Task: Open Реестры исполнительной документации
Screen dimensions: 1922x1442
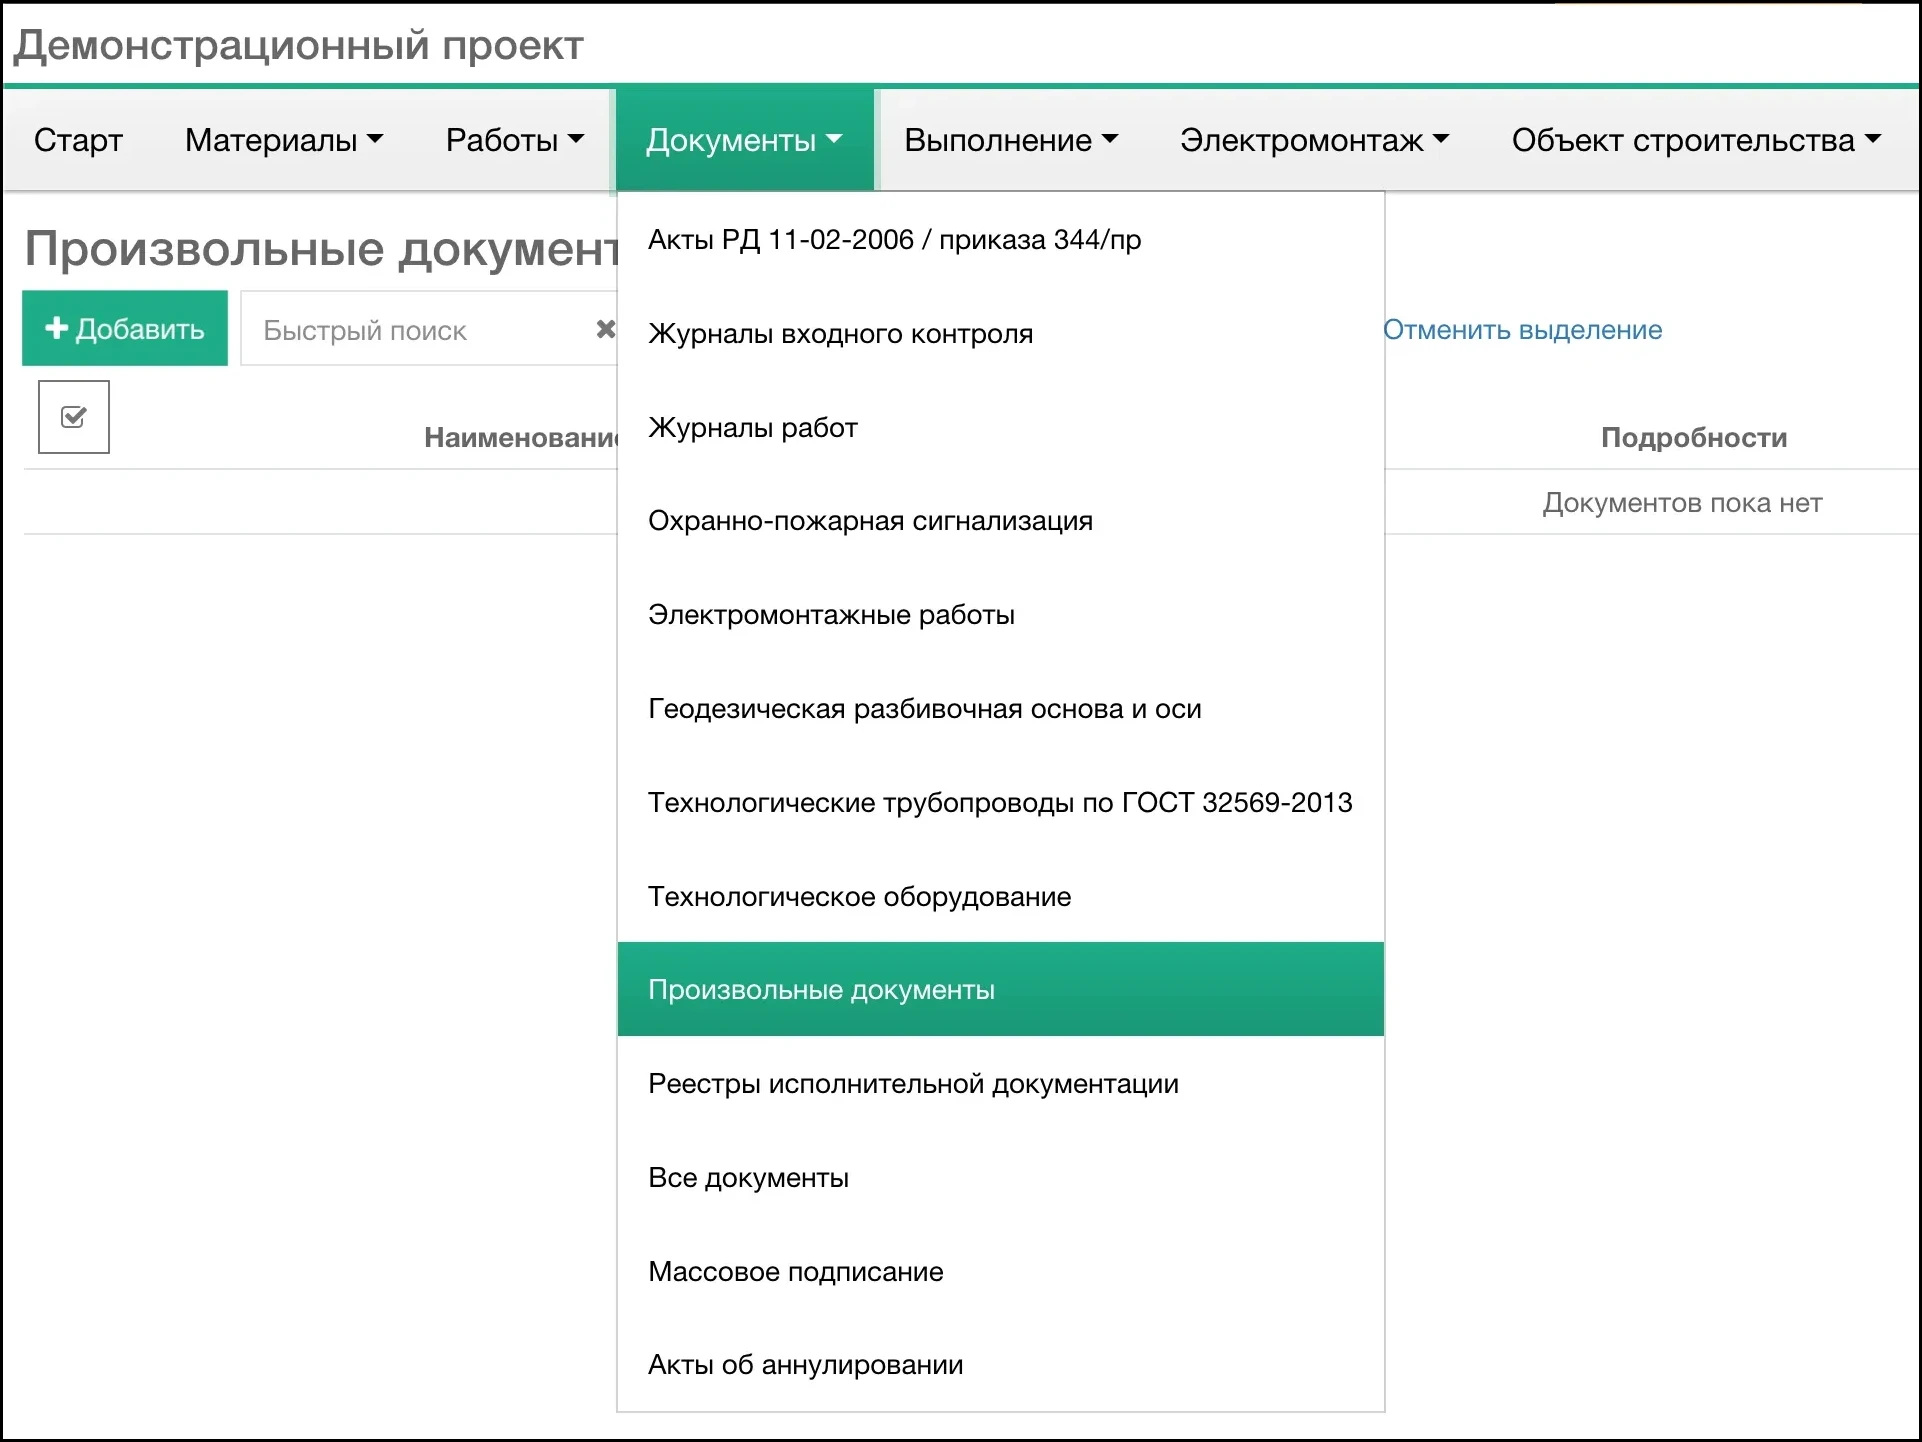Action: [x=913, y=1083]
